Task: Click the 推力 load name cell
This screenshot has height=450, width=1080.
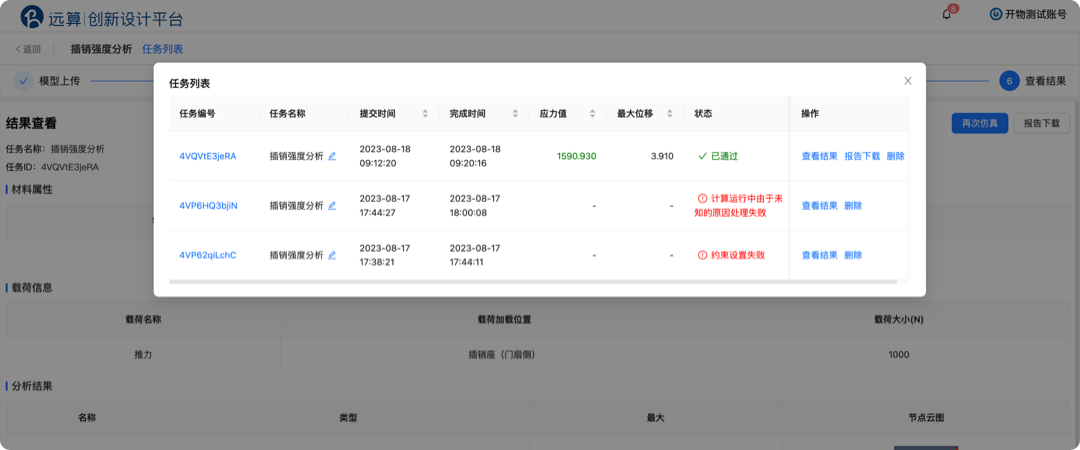Action: pos(143,355)
